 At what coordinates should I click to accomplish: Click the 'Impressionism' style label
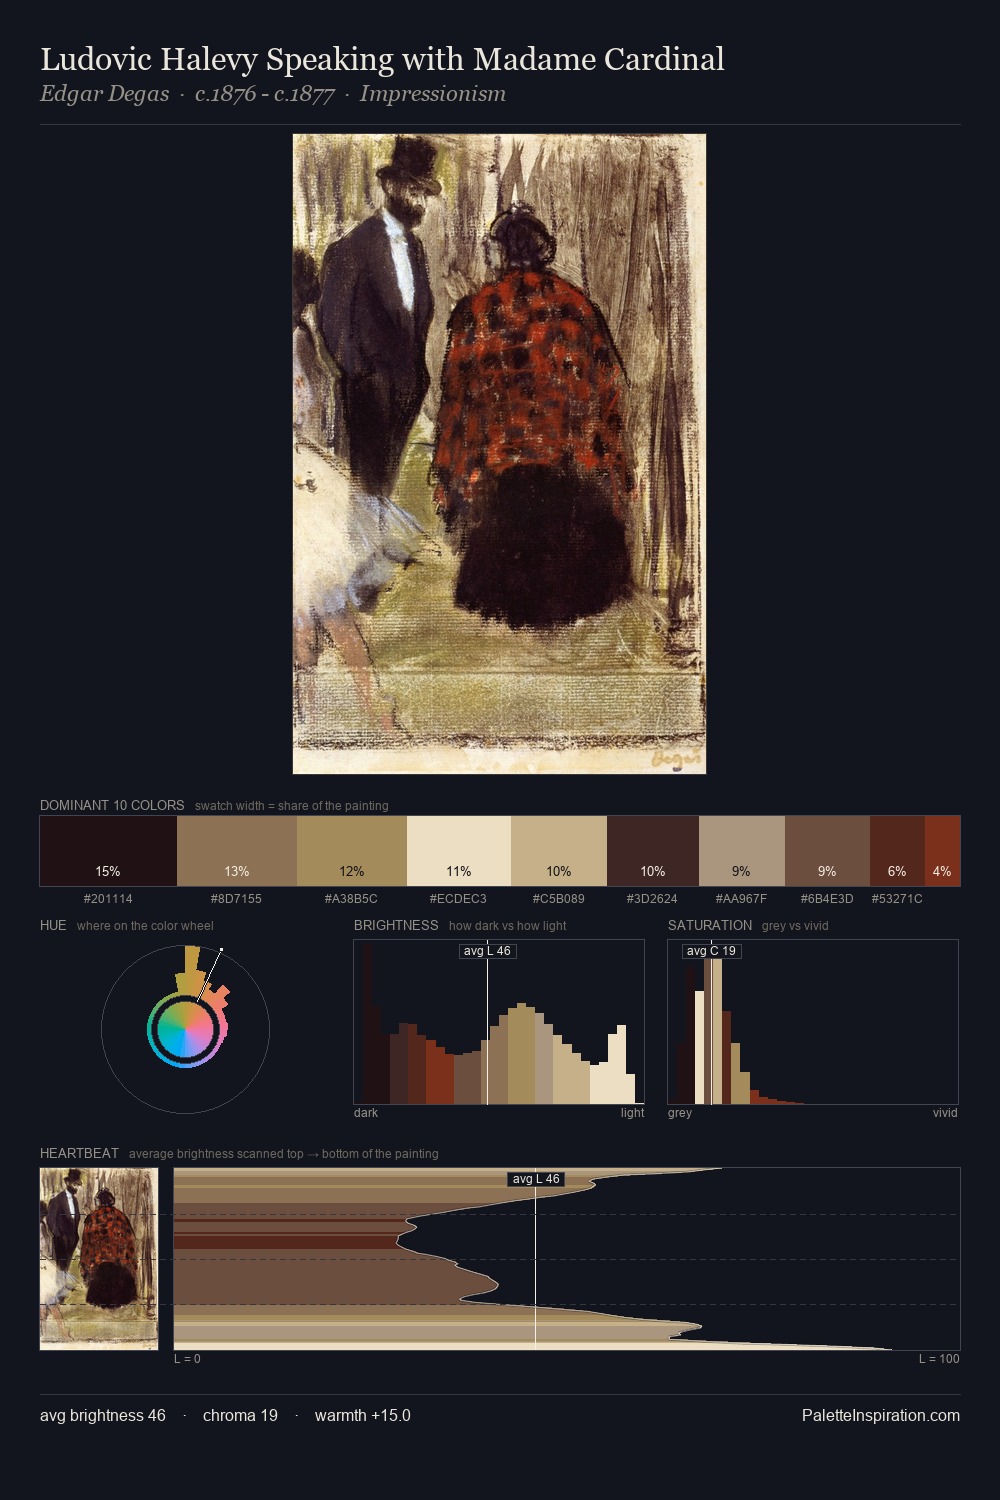pyautogui.click(x=433, y=94)
